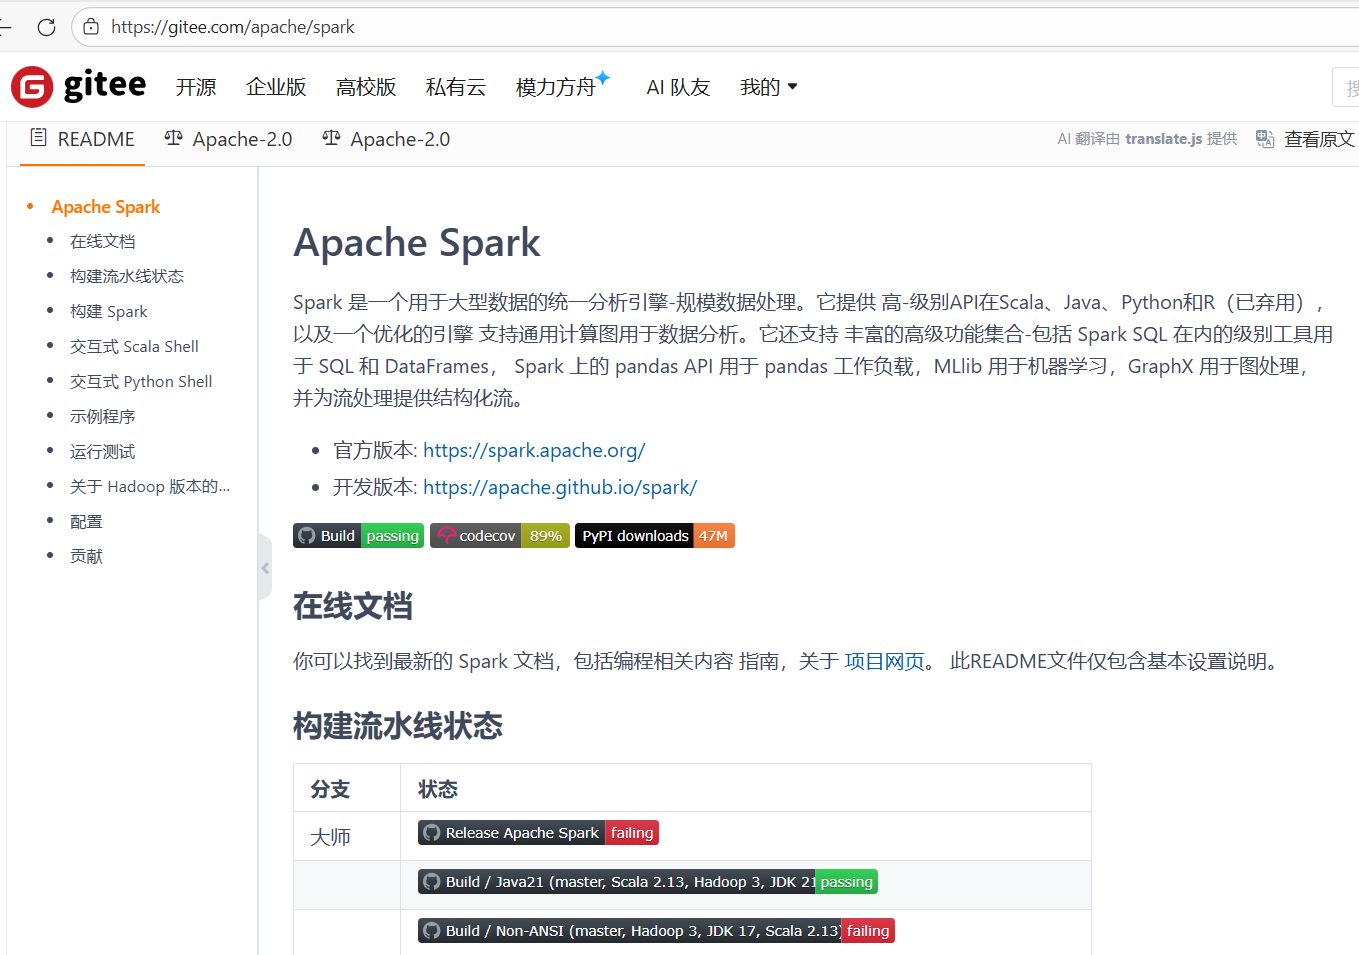Click the failing status of Non-ANSI build
The image size is (1359, 955).
(x=868, y=931)
